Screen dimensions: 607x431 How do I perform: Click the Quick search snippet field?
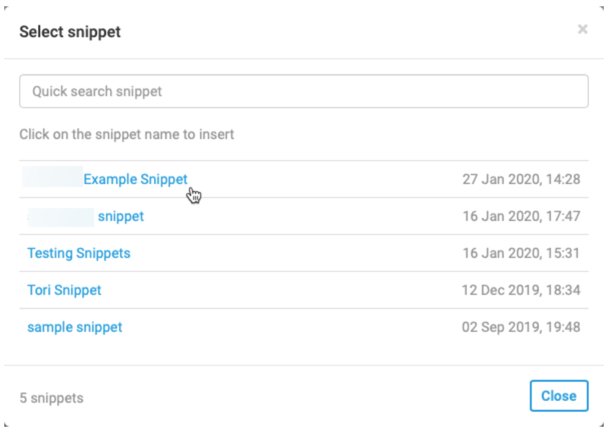point(303,91)
